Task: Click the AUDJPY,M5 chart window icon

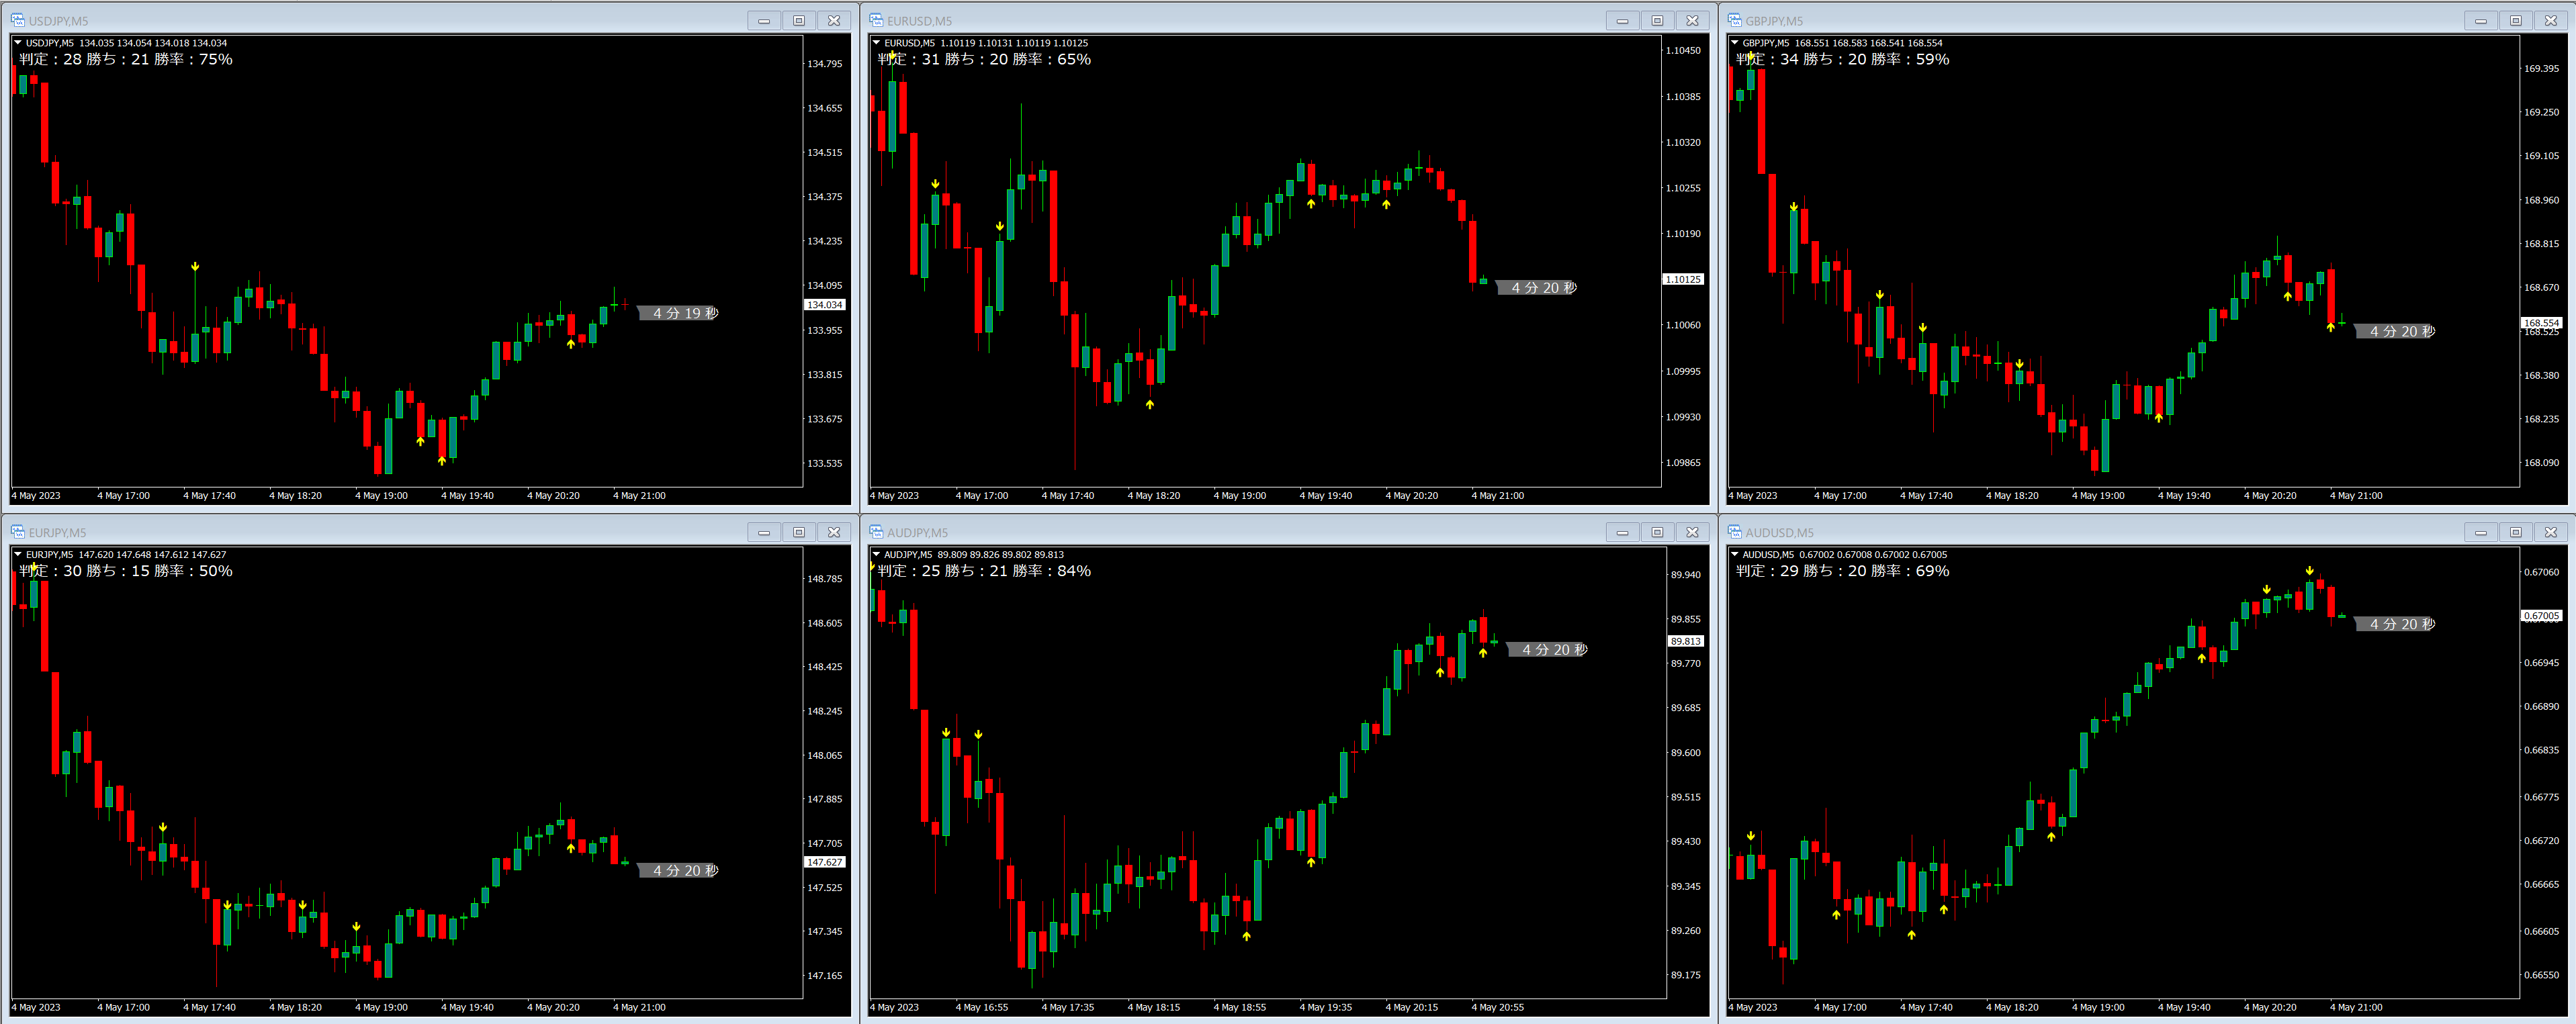Action: click(x=876, y=532)
